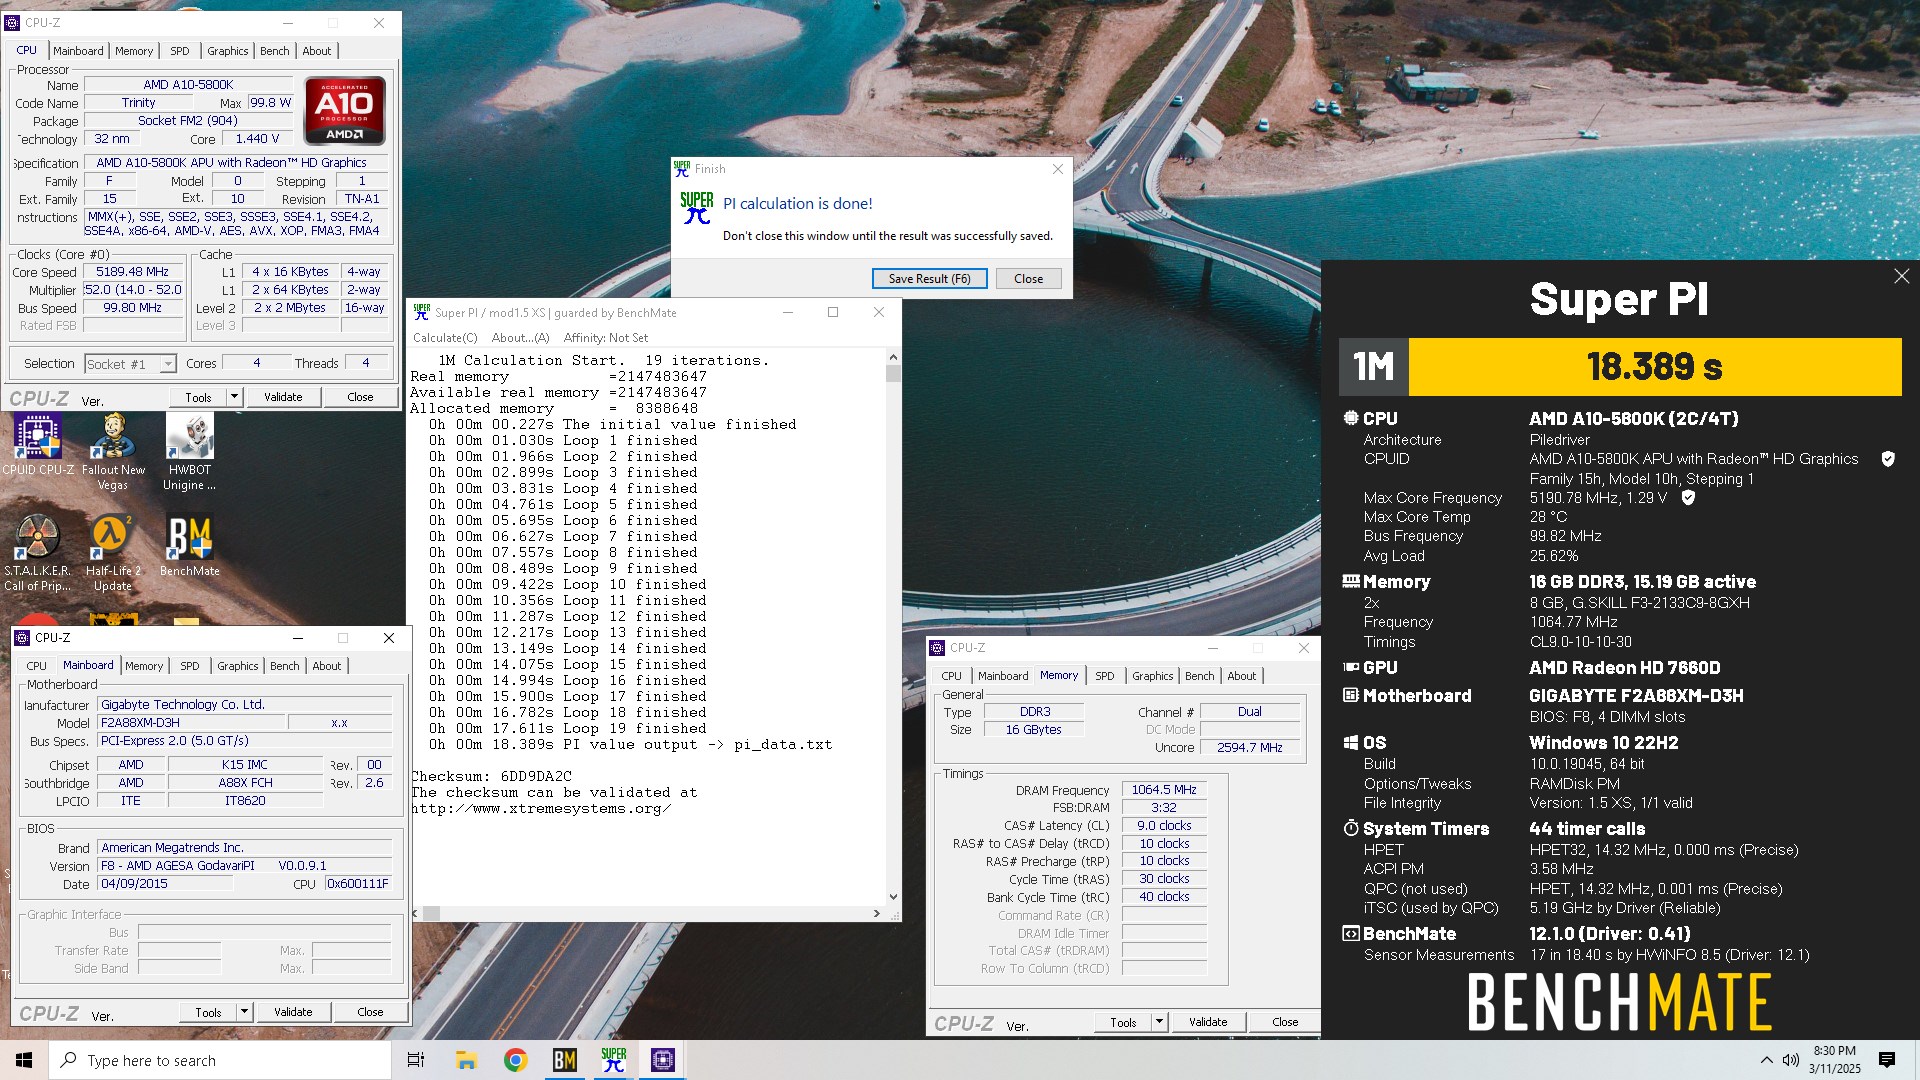Switch to CPU-Z taskbar icon
The image size is (1920, 1080).
coord(662,1060)
